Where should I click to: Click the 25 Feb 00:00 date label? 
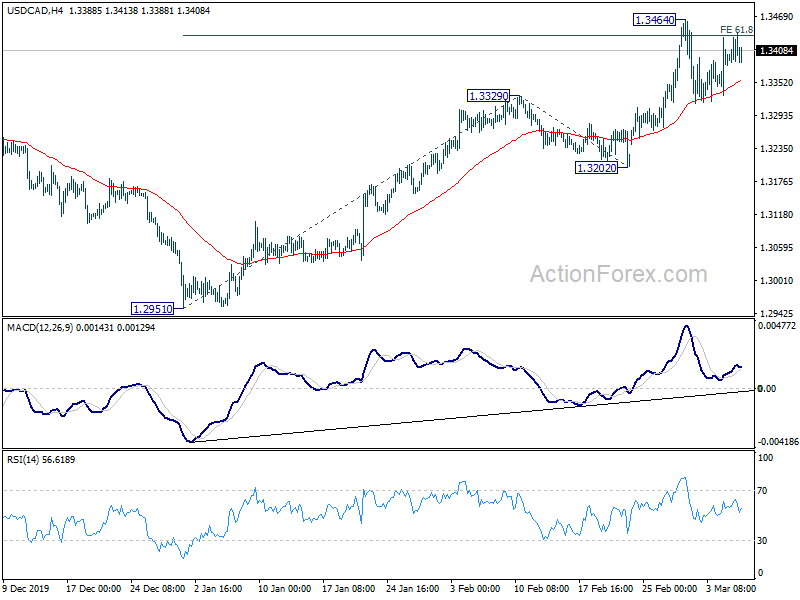click(x=669, y=588)
